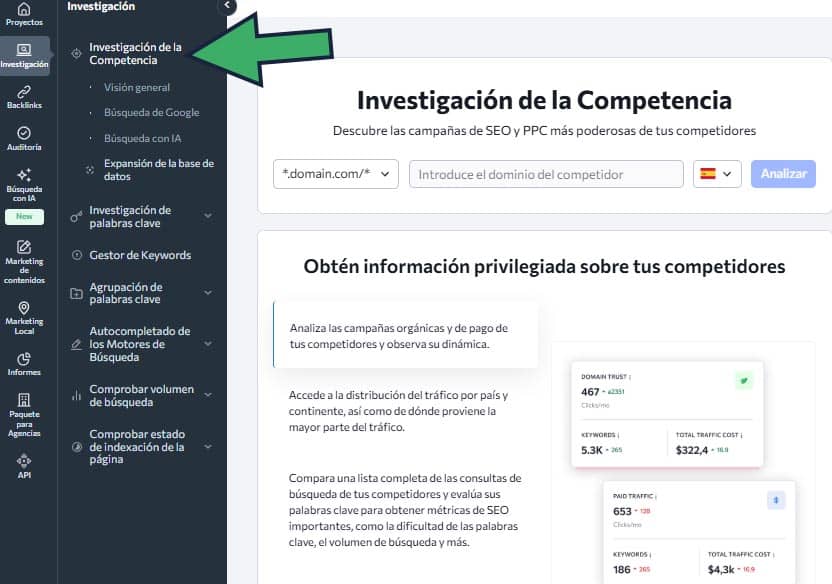
Task: Expand Agrupación de palabras clave section
Action: pos(208,293)
